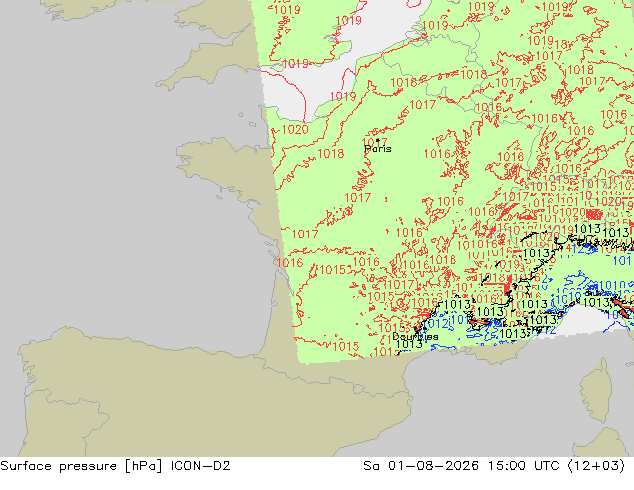Click the black "1013" label beneath Dourbies
Viewport: 634px width, 490px height.
point(409,344)
